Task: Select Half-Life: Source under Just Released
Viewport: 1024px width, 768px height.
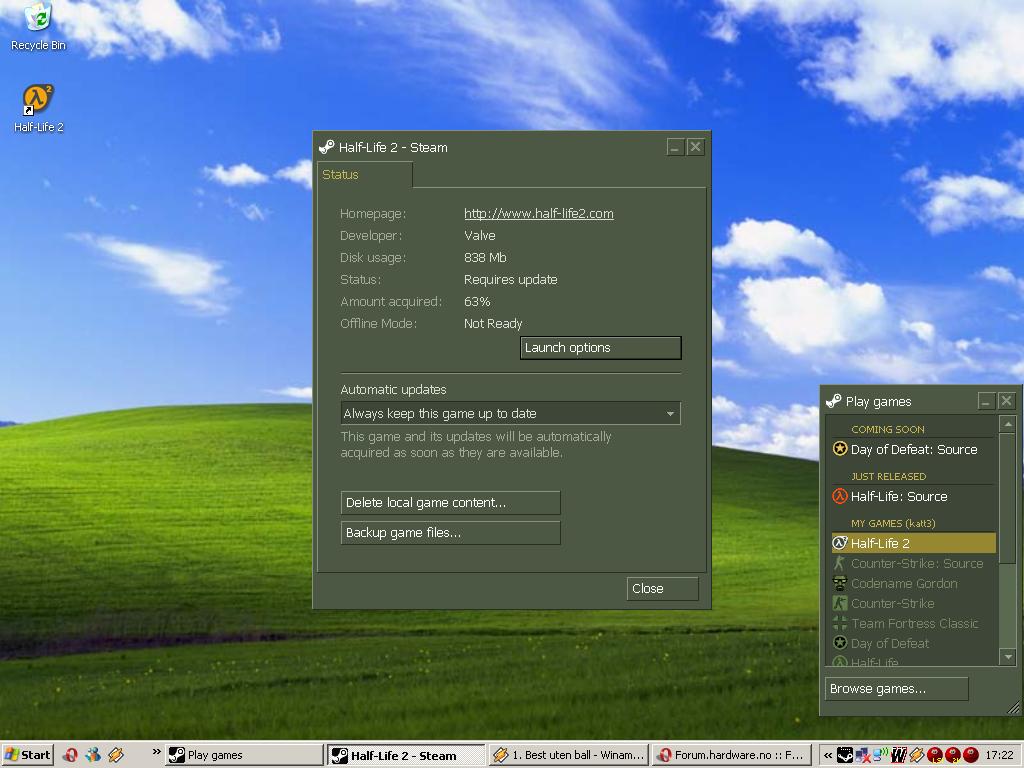Action: (914, 496)
